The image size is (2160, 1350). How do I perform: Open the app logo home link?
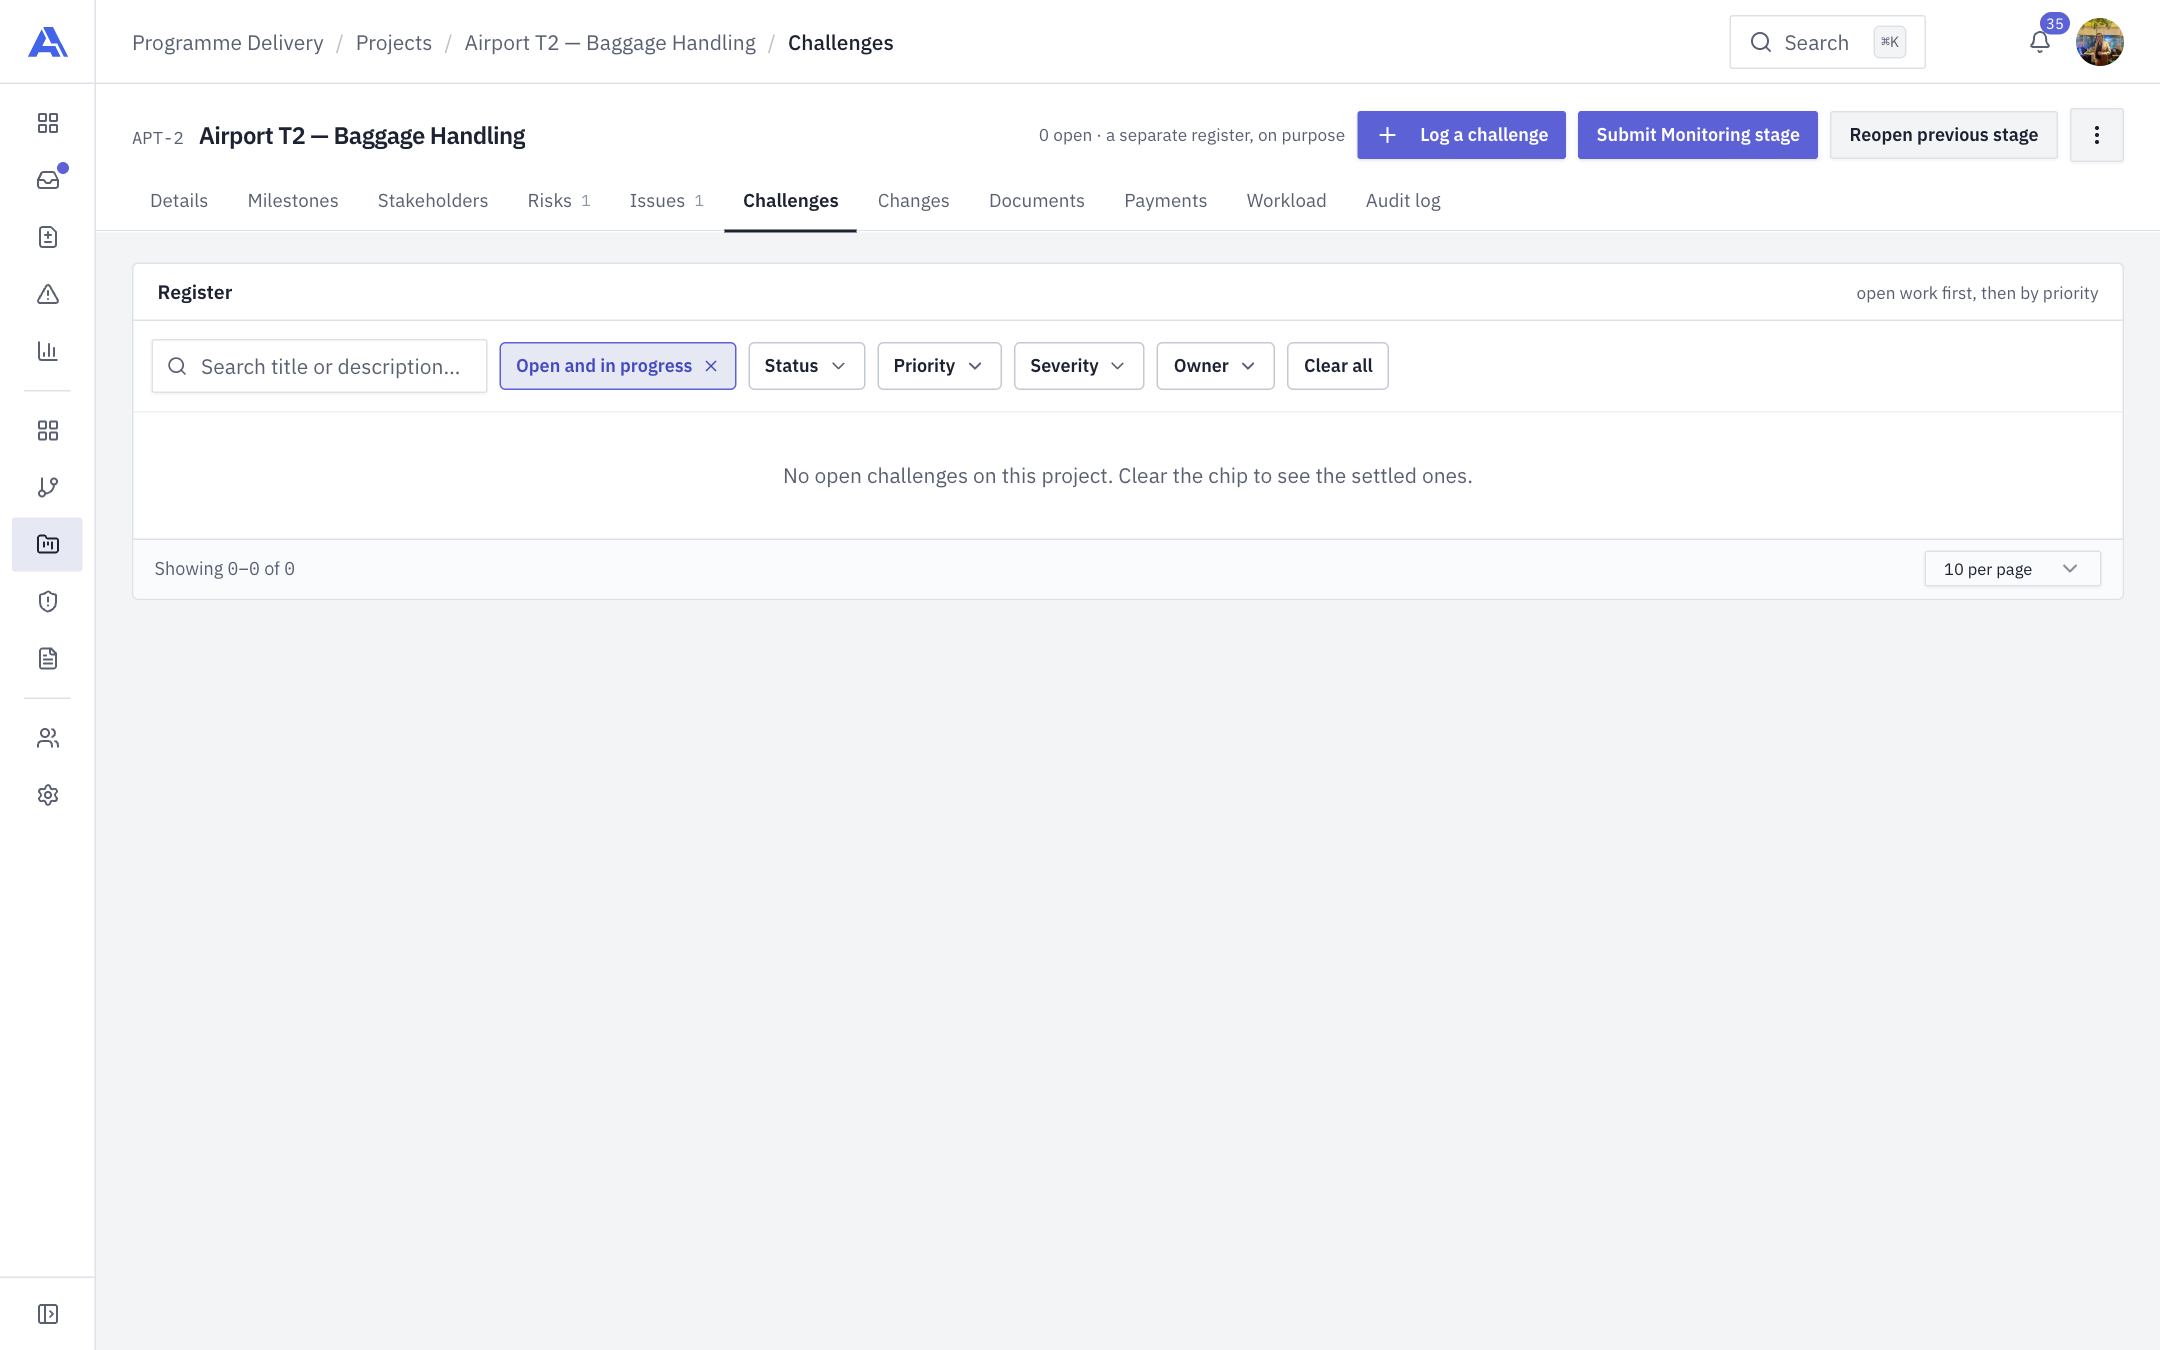tap(48, 42)
